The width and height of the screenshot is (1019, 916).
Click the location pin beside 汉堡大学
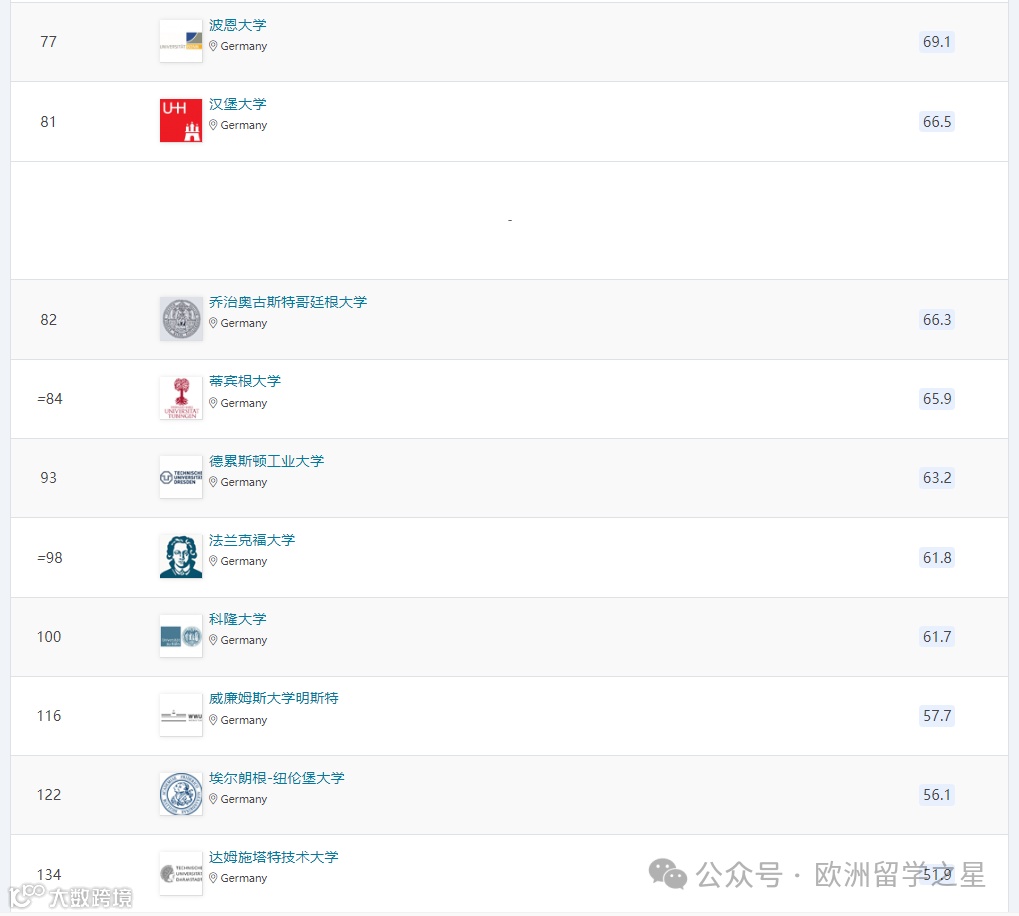pyautogui.click(x=213, y=125)
